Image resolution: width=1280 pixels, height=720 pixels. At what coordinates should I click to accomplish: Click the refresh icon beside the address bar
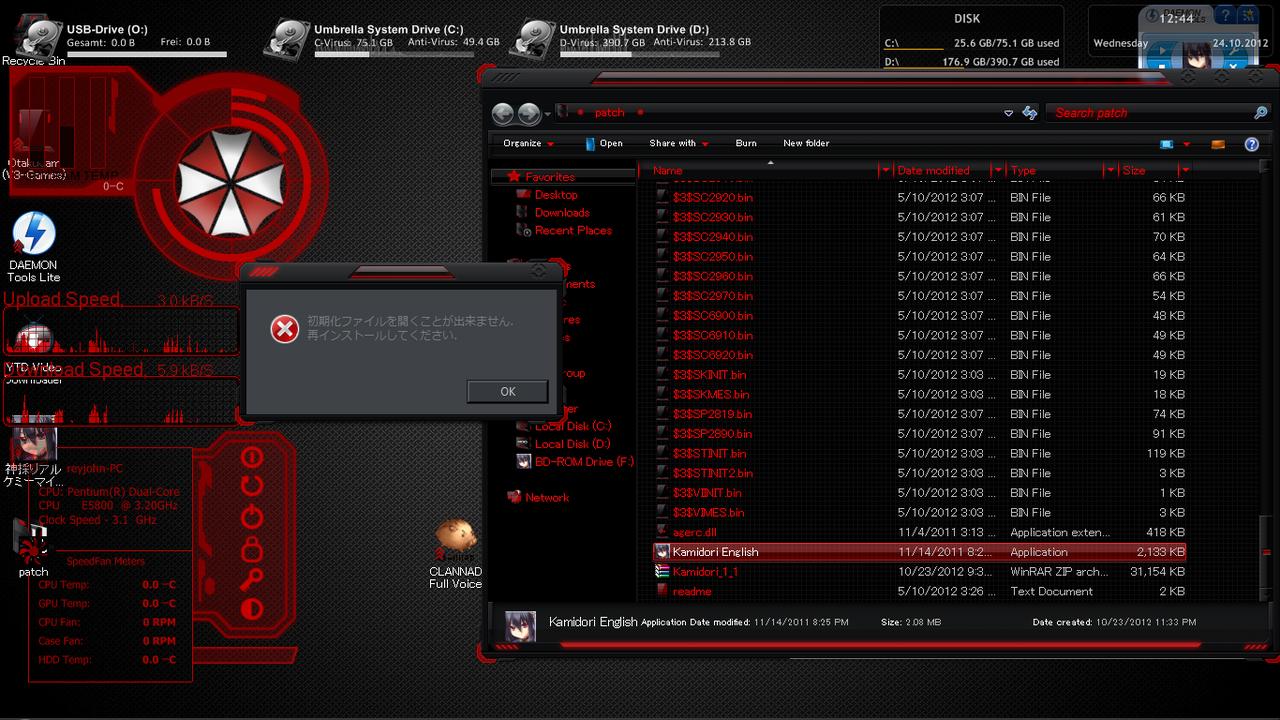coord(1029,113)
